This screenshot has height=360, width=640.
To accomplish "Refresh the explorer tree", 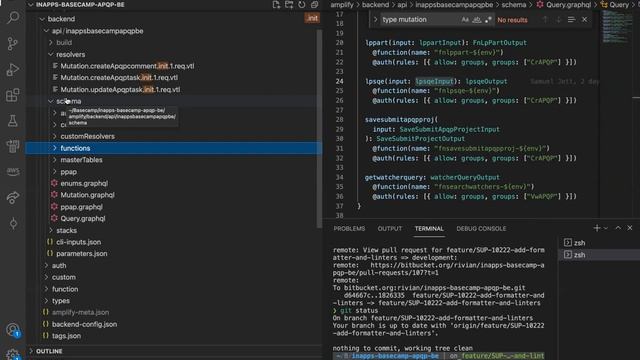I will coord(302,4).
